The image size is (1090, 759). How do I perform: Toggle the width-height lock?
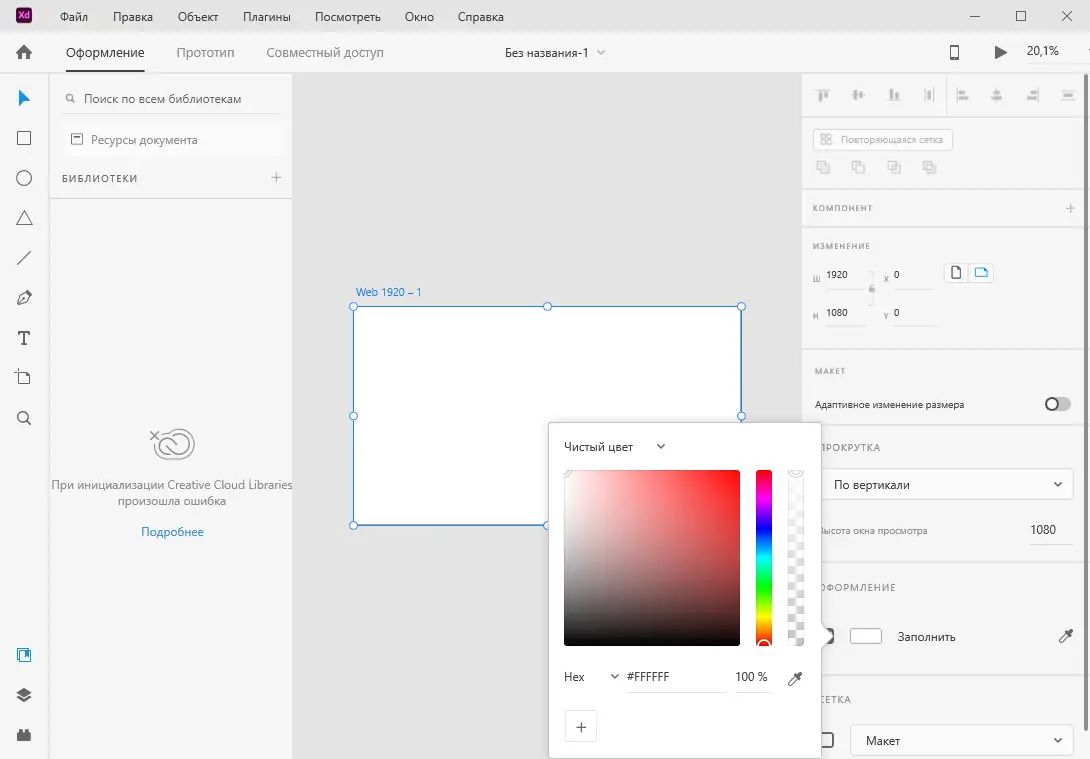click(871, 288)
